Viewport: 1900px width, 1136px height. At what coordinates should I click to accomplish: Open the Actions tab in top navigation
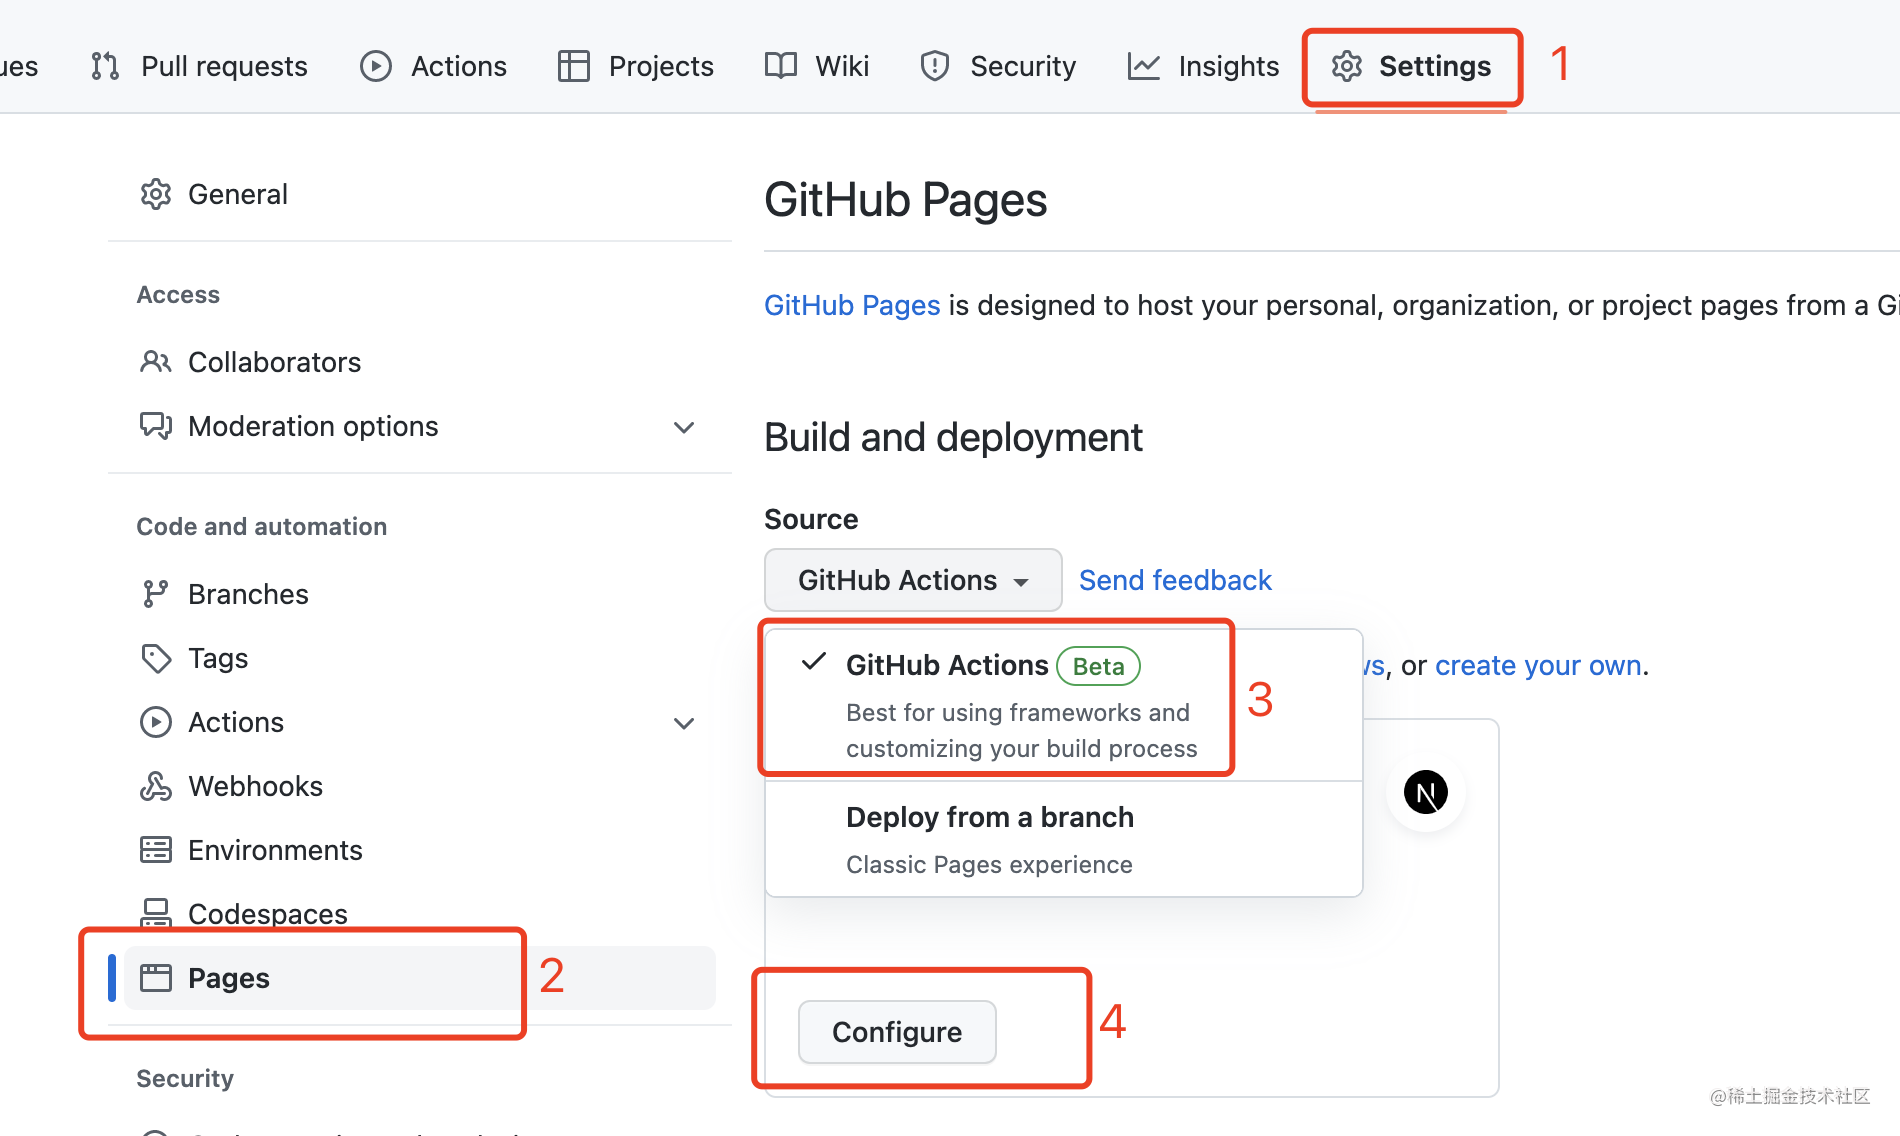coord(433,66)
